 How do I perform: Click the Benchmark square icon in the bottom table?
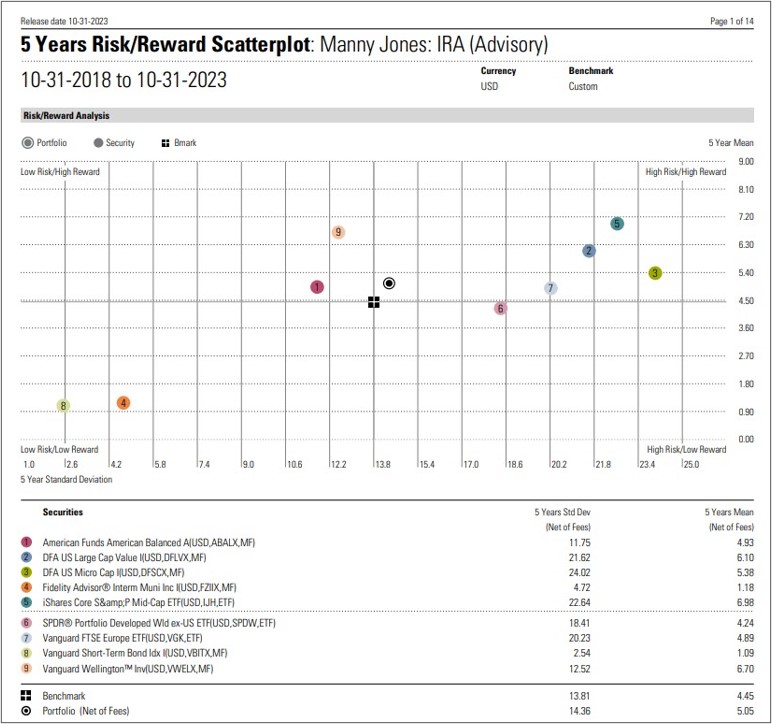26,695
